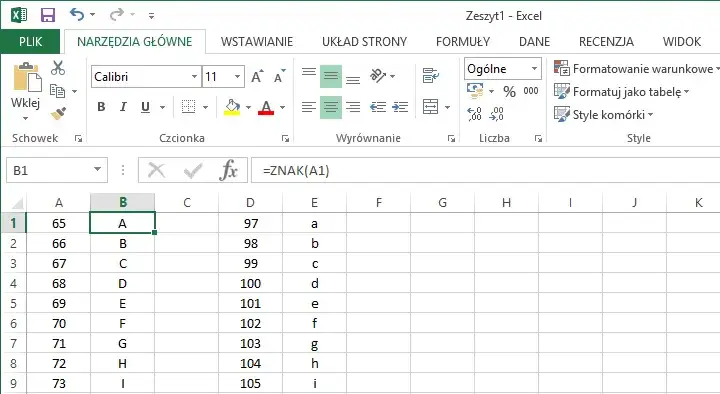
Task: Open the DANE ribbon tab
Action: [534, 42]
